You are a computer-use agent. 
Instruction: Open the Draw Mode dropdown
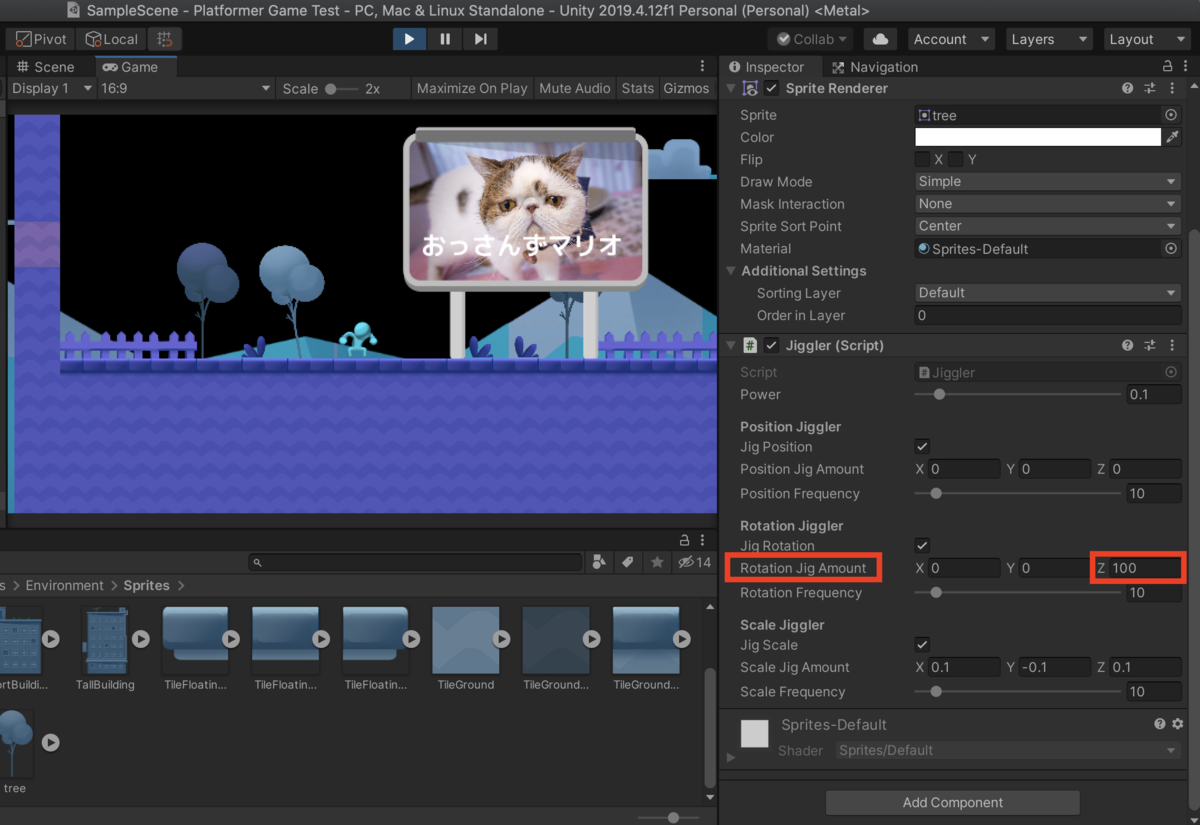tap(1048, 181)
